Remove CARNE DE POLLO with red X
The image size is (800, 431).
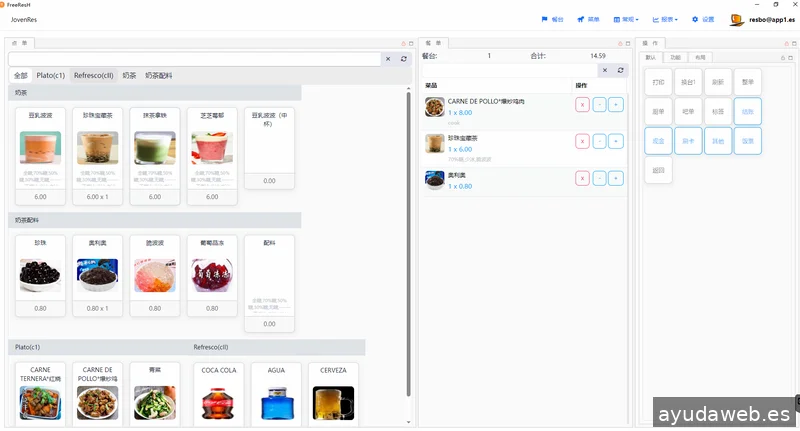point(582,105)
